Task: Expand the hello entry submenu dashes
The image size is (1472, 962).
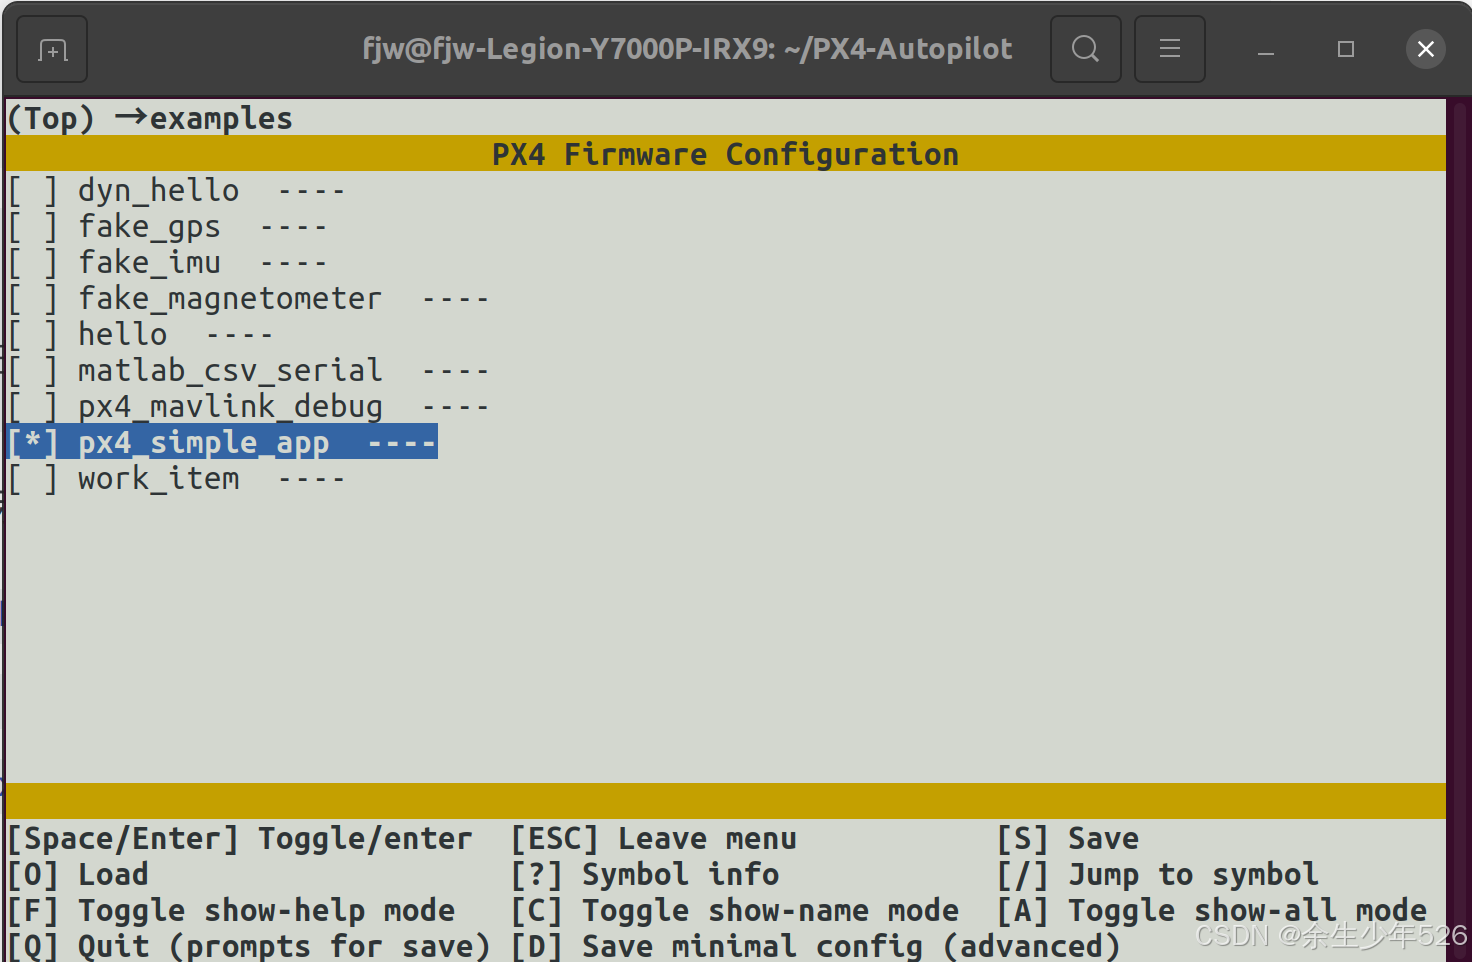Action: 239,333
